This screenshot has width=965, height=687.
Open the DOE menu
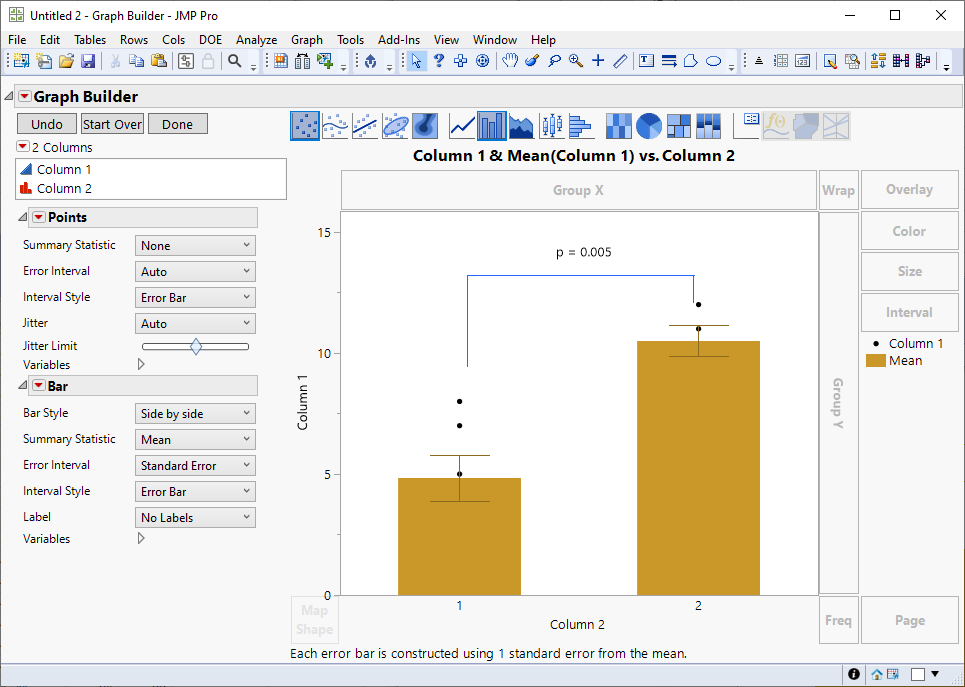tap(210, 40)
